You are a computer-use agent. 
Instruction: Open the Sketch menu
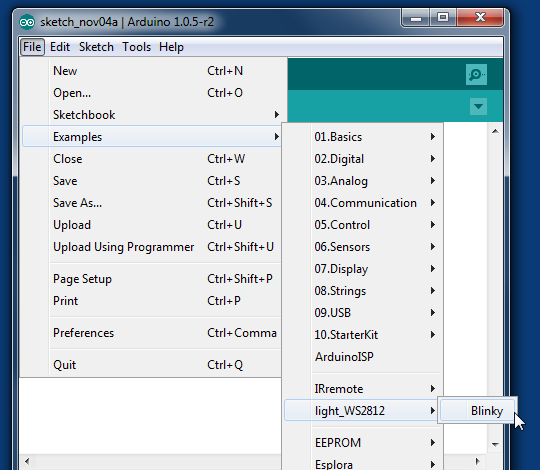coord(96,47)
